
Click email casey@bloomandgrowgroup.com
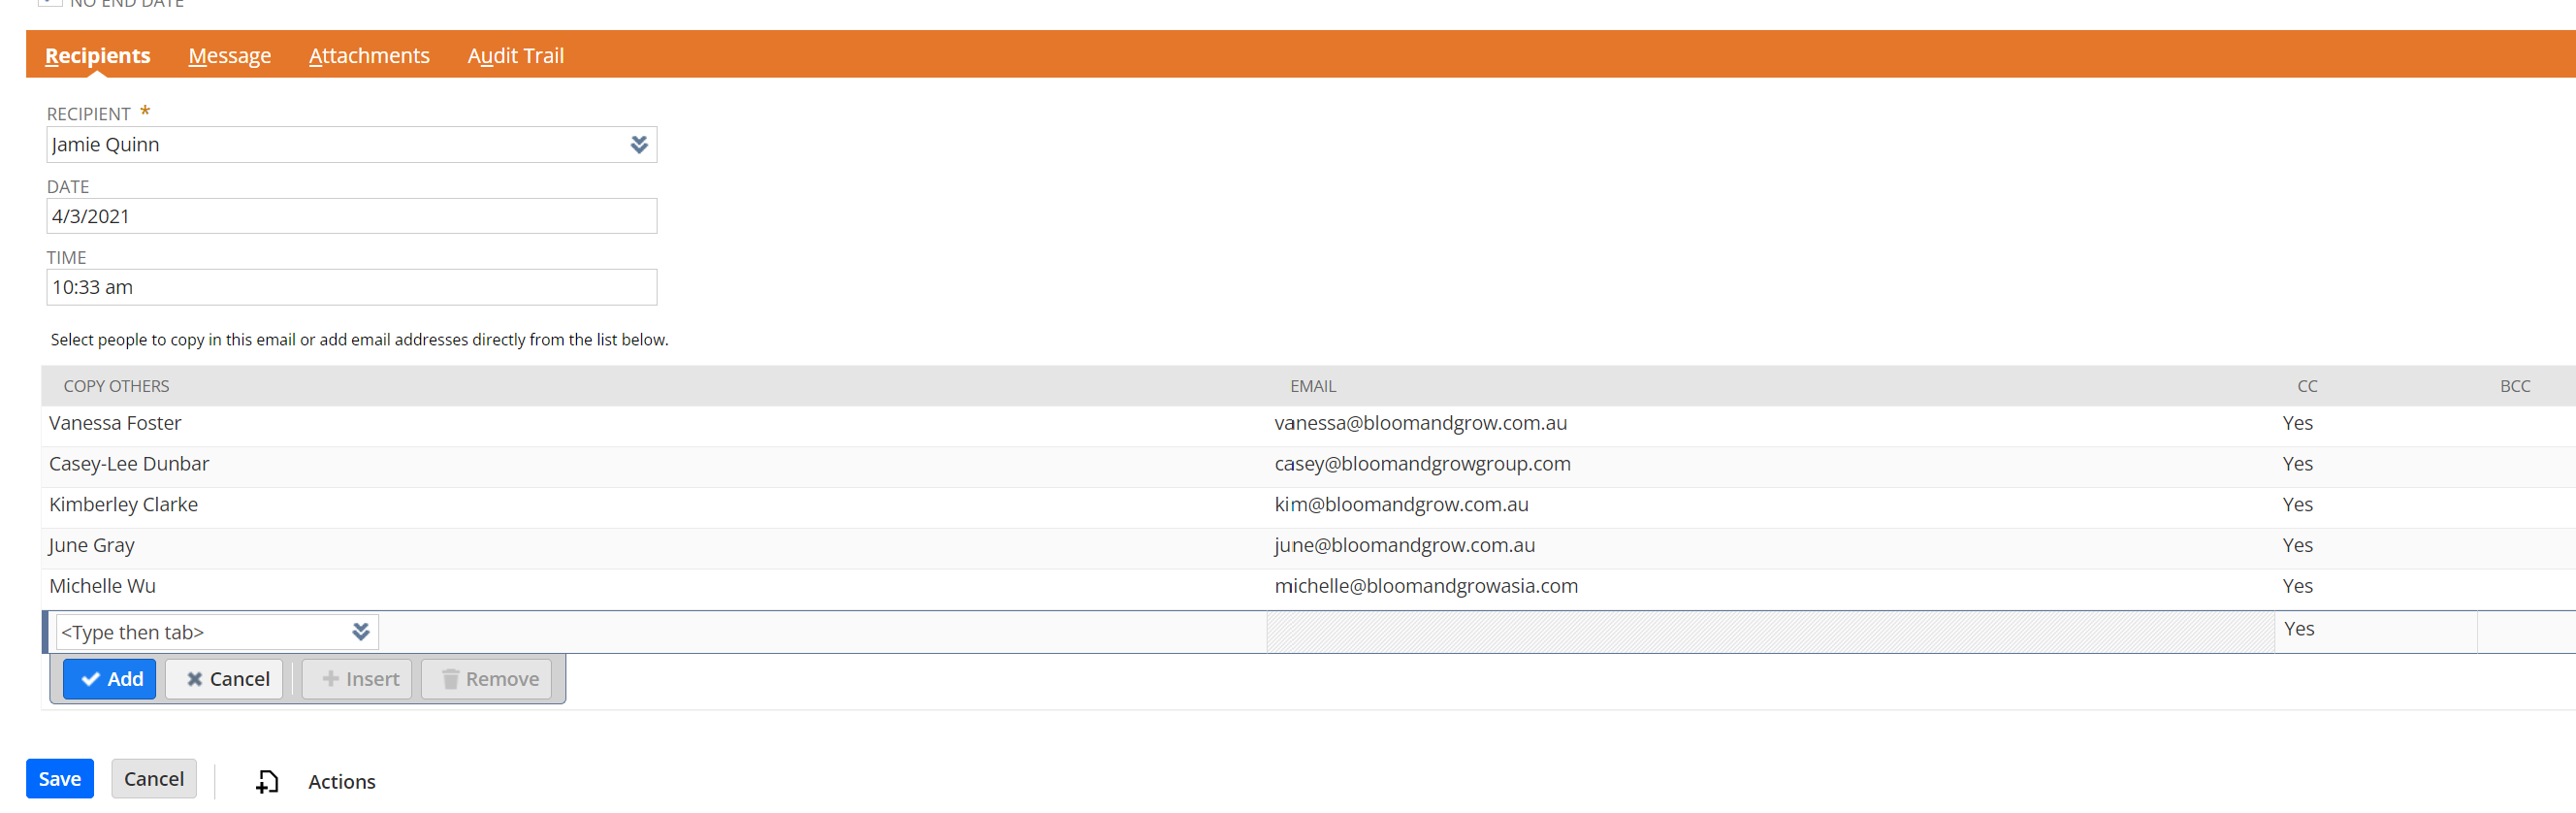pos(1422,464)
